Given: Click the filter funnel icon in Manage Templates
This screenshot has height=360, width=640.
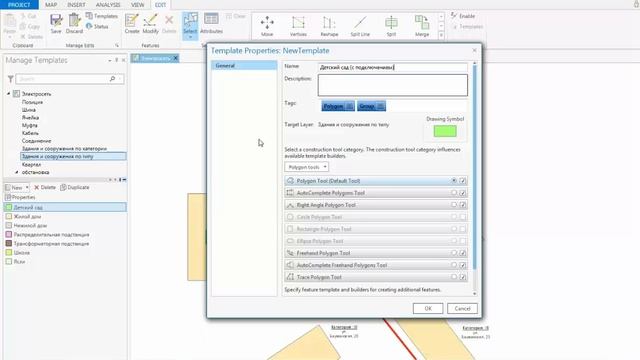Looking at the screenshot, I should (10, 79).
